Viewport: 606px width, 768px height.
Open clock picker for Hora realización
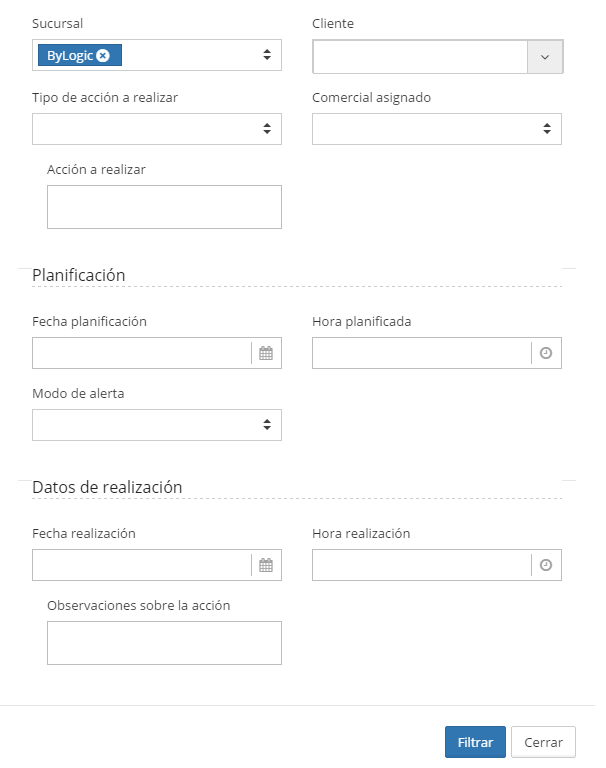[546, 565]
